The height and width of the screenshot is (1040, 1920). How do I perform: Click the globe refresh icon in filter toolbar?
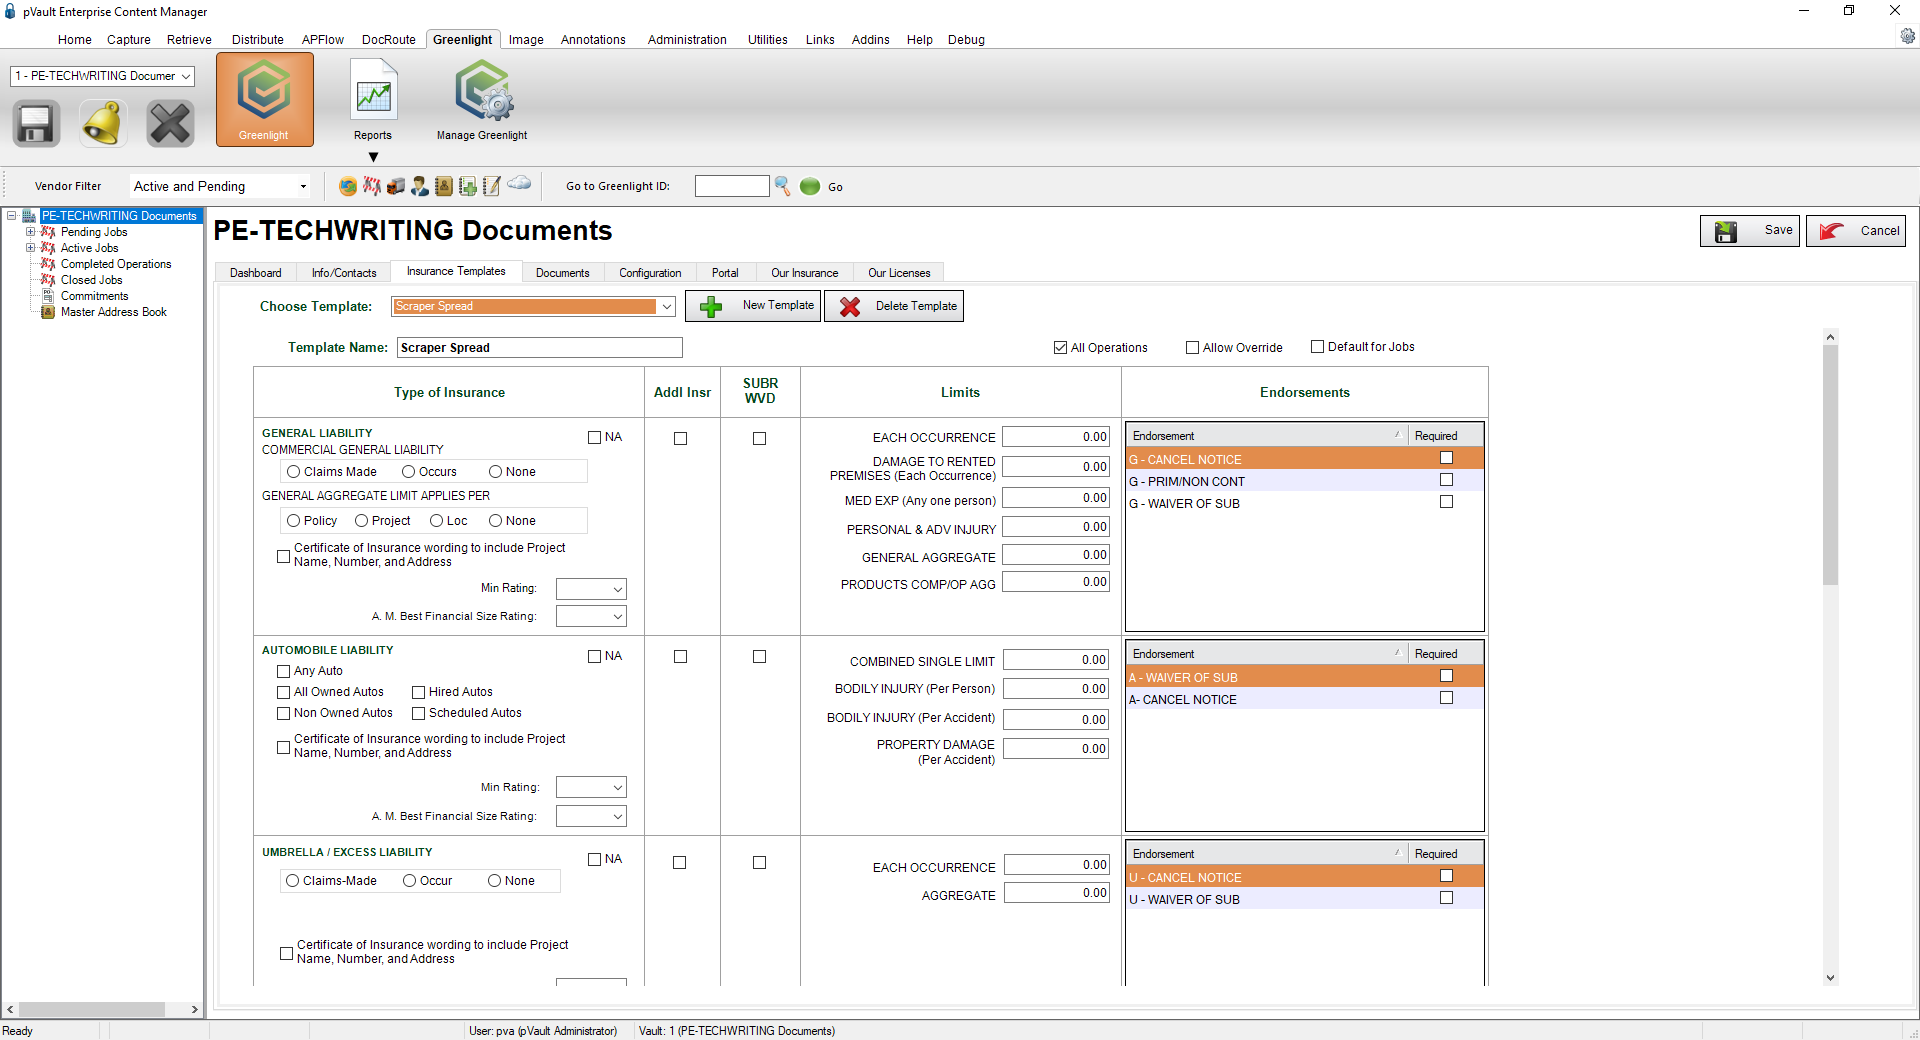[348, 186]
